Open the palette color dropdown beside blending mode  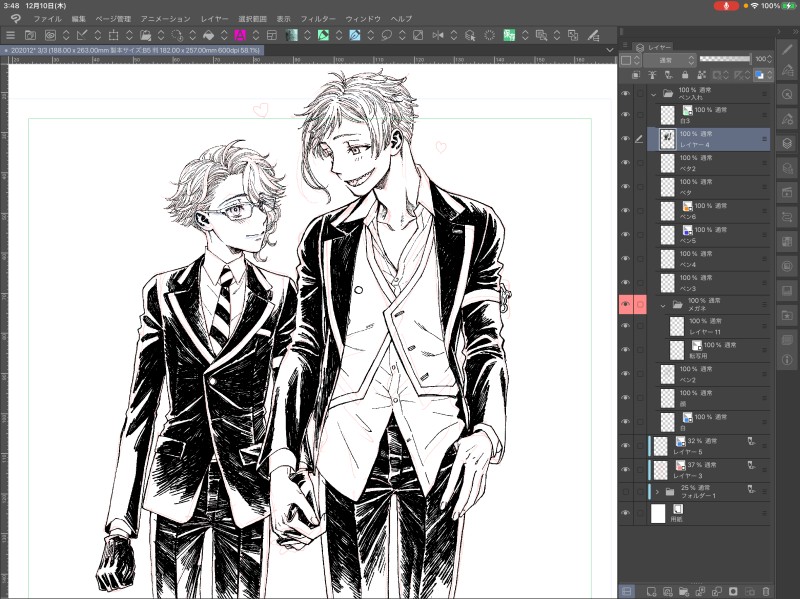point(631,60)
